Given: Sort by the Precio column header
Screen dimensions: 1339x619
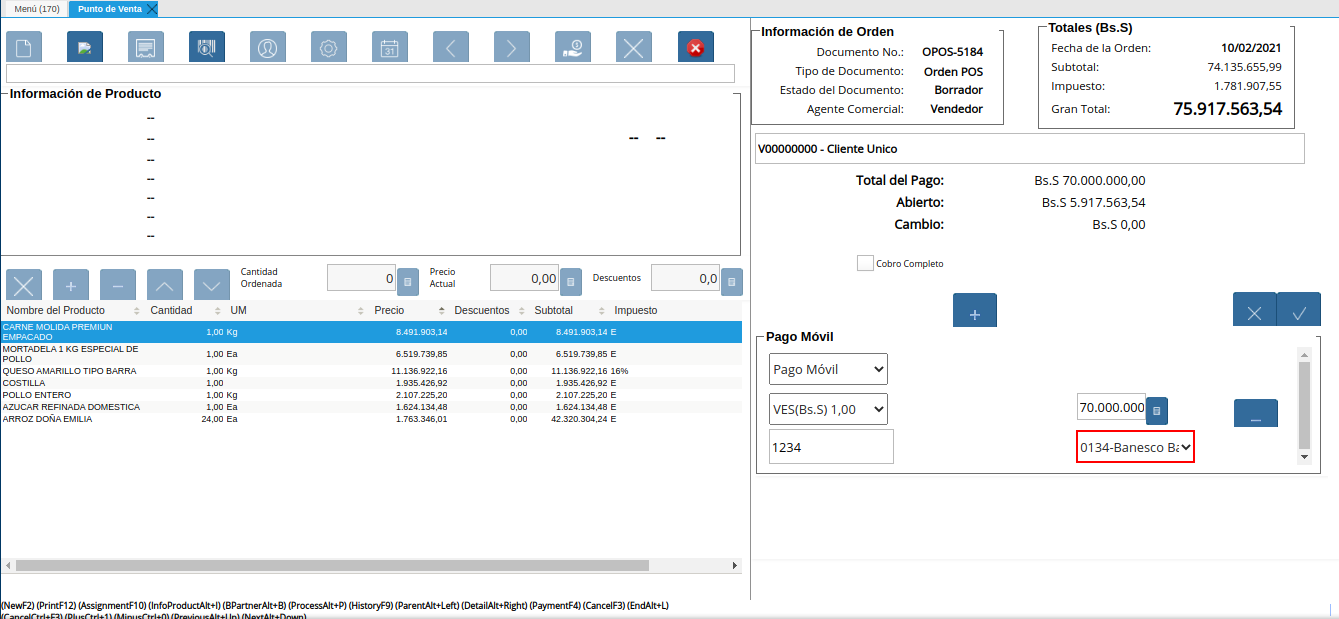Looking at the screenshot, I should click(390, 310).
